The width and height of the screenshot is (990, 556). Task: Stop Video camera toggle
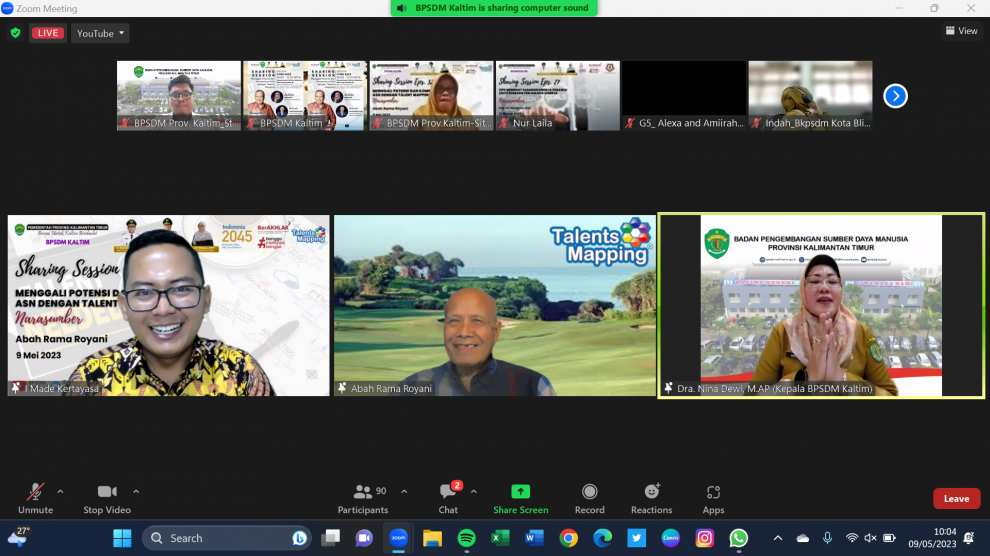pos(107,497)
